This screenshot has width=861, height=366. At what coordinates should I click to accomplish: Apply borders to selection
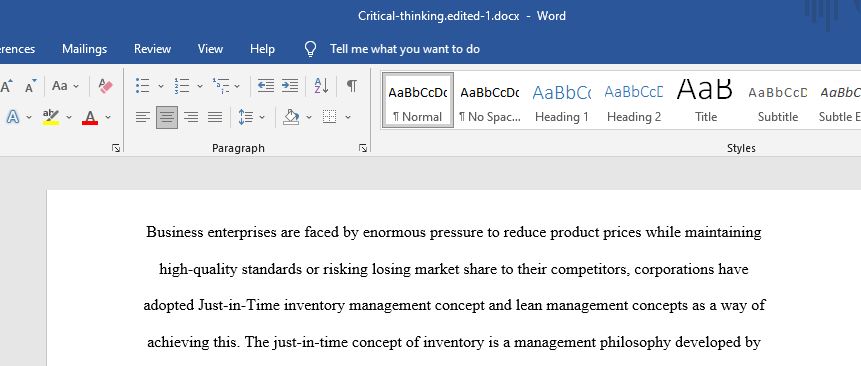tap(329, 117)
